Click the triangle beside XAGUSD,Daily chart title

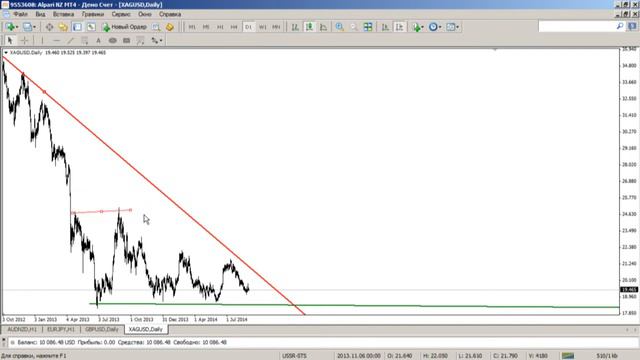pos(6,53)
